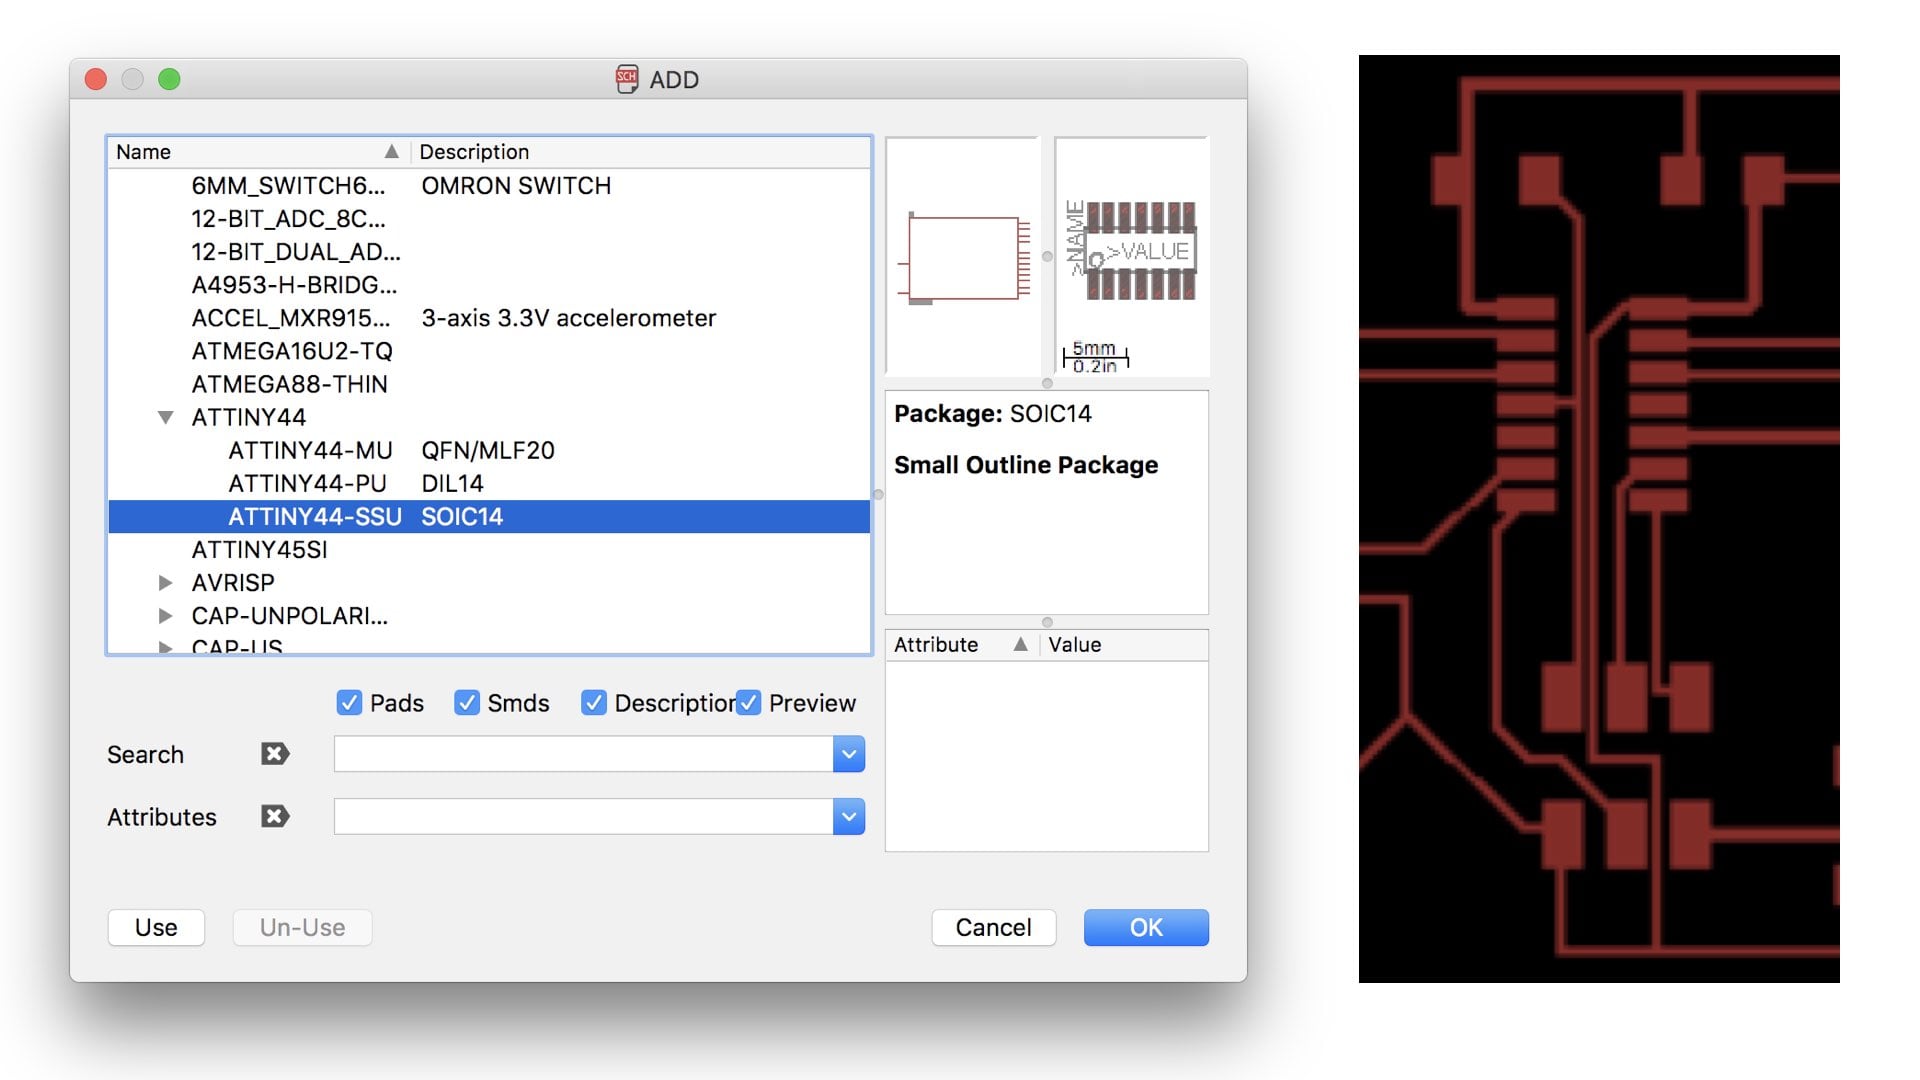Screen dimensions: 1920x1080
Task: Toggle the Pads checkbox
Action: pos(349,703)
